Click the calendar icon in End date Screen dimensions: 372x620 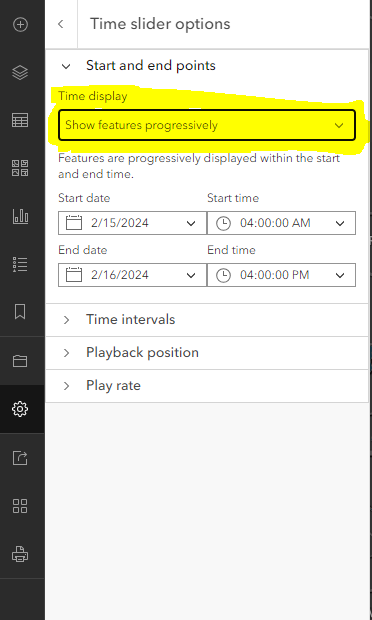74,275
